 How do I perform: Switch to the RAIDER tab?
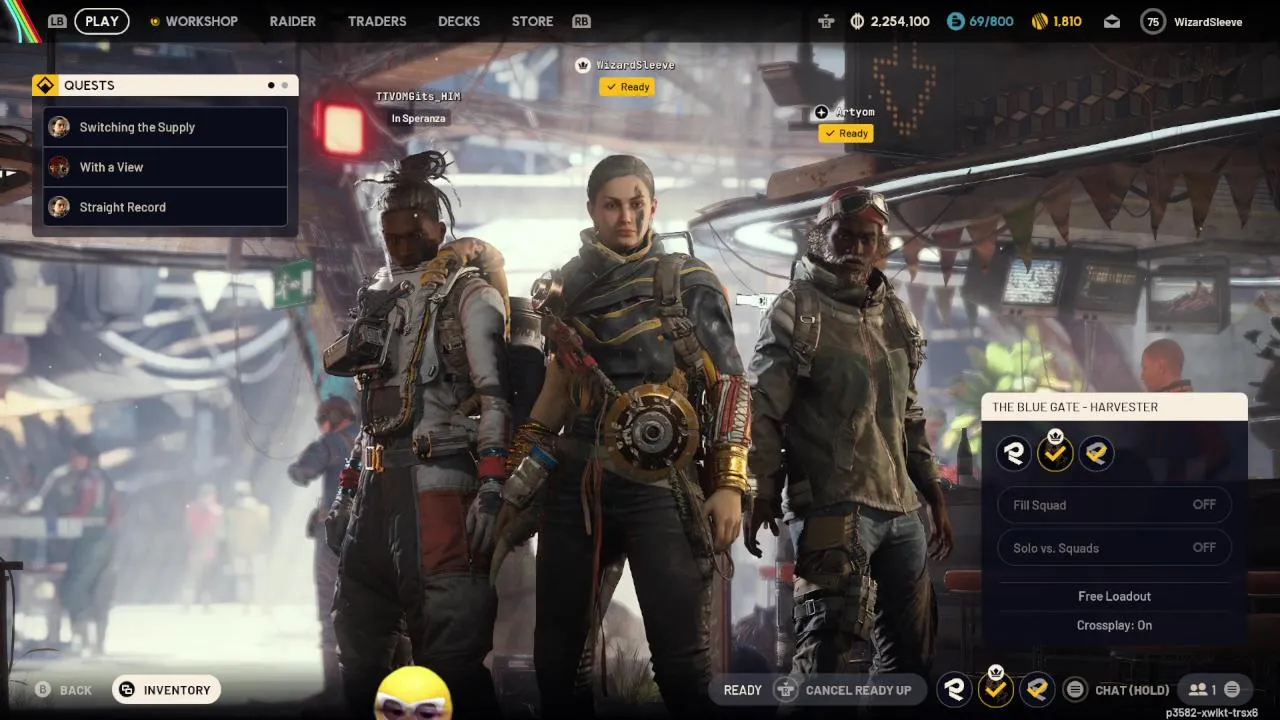[293, 21]
